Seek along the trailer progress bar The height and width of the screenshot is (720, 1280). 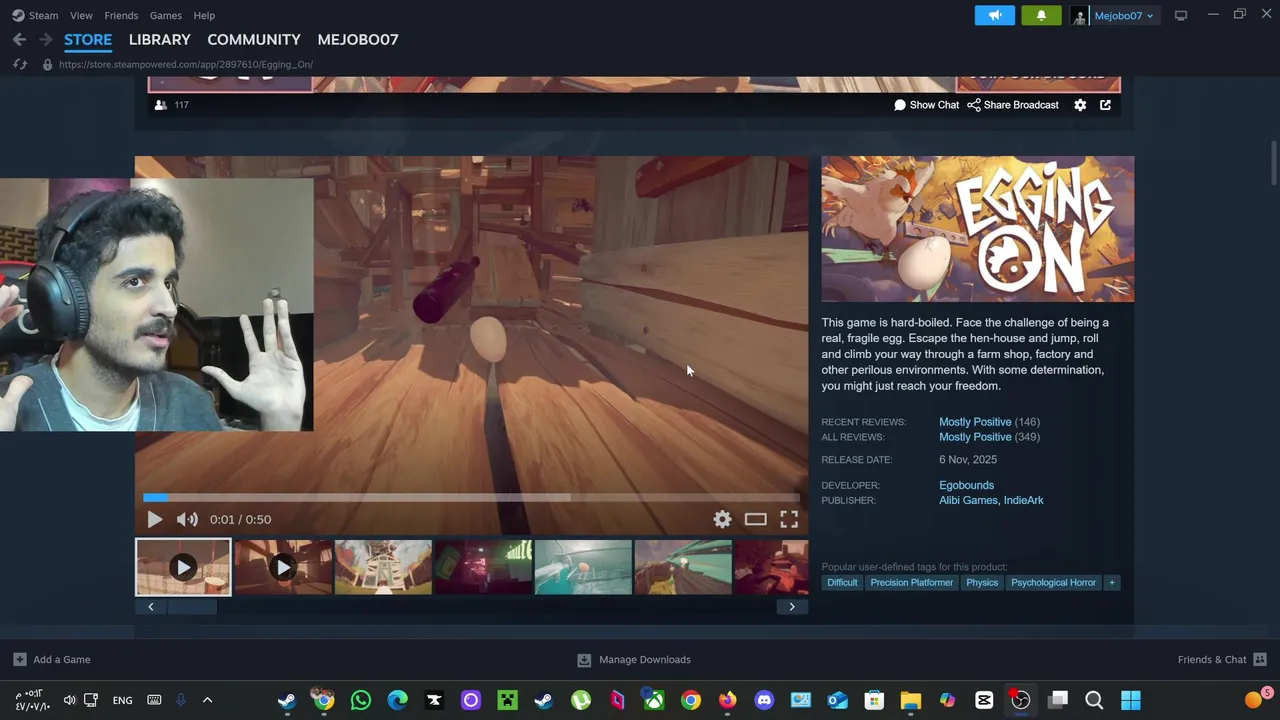pos(471,497)
